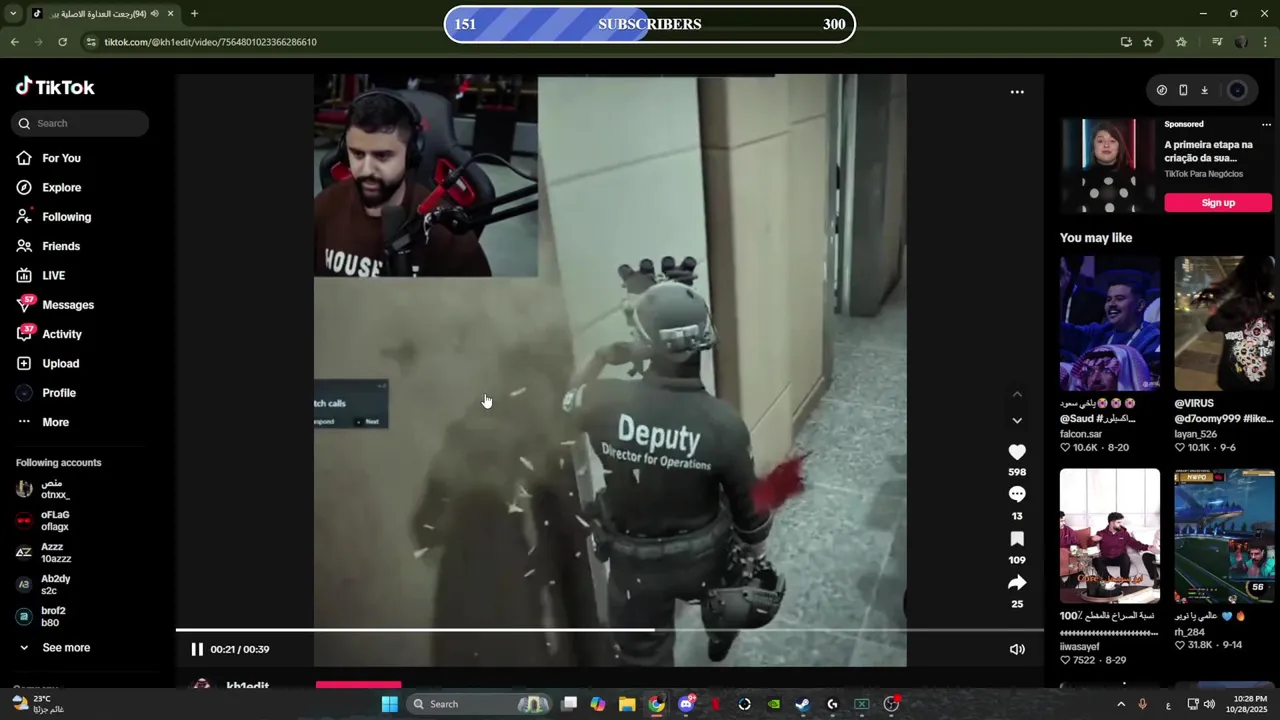The image size is (1280, 720).
Task: Open the More options menu item
Action: 42,422
